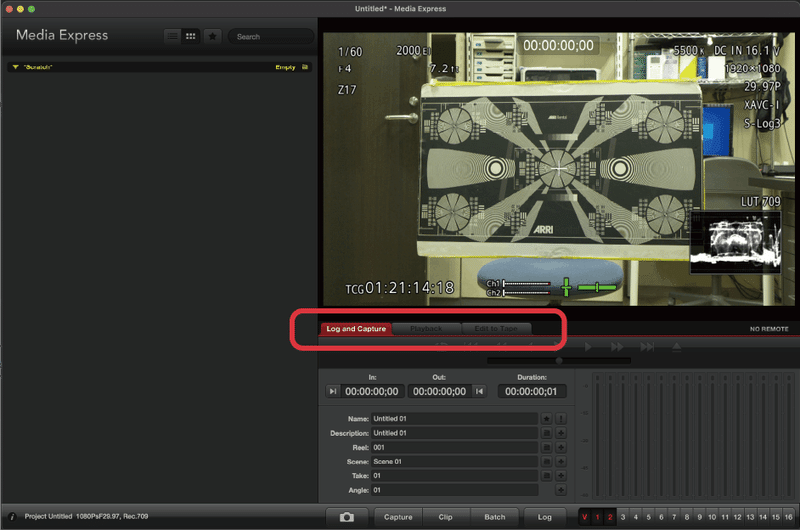Click the Description text field
Screen dimensions: 800x530
click(454, 433)
